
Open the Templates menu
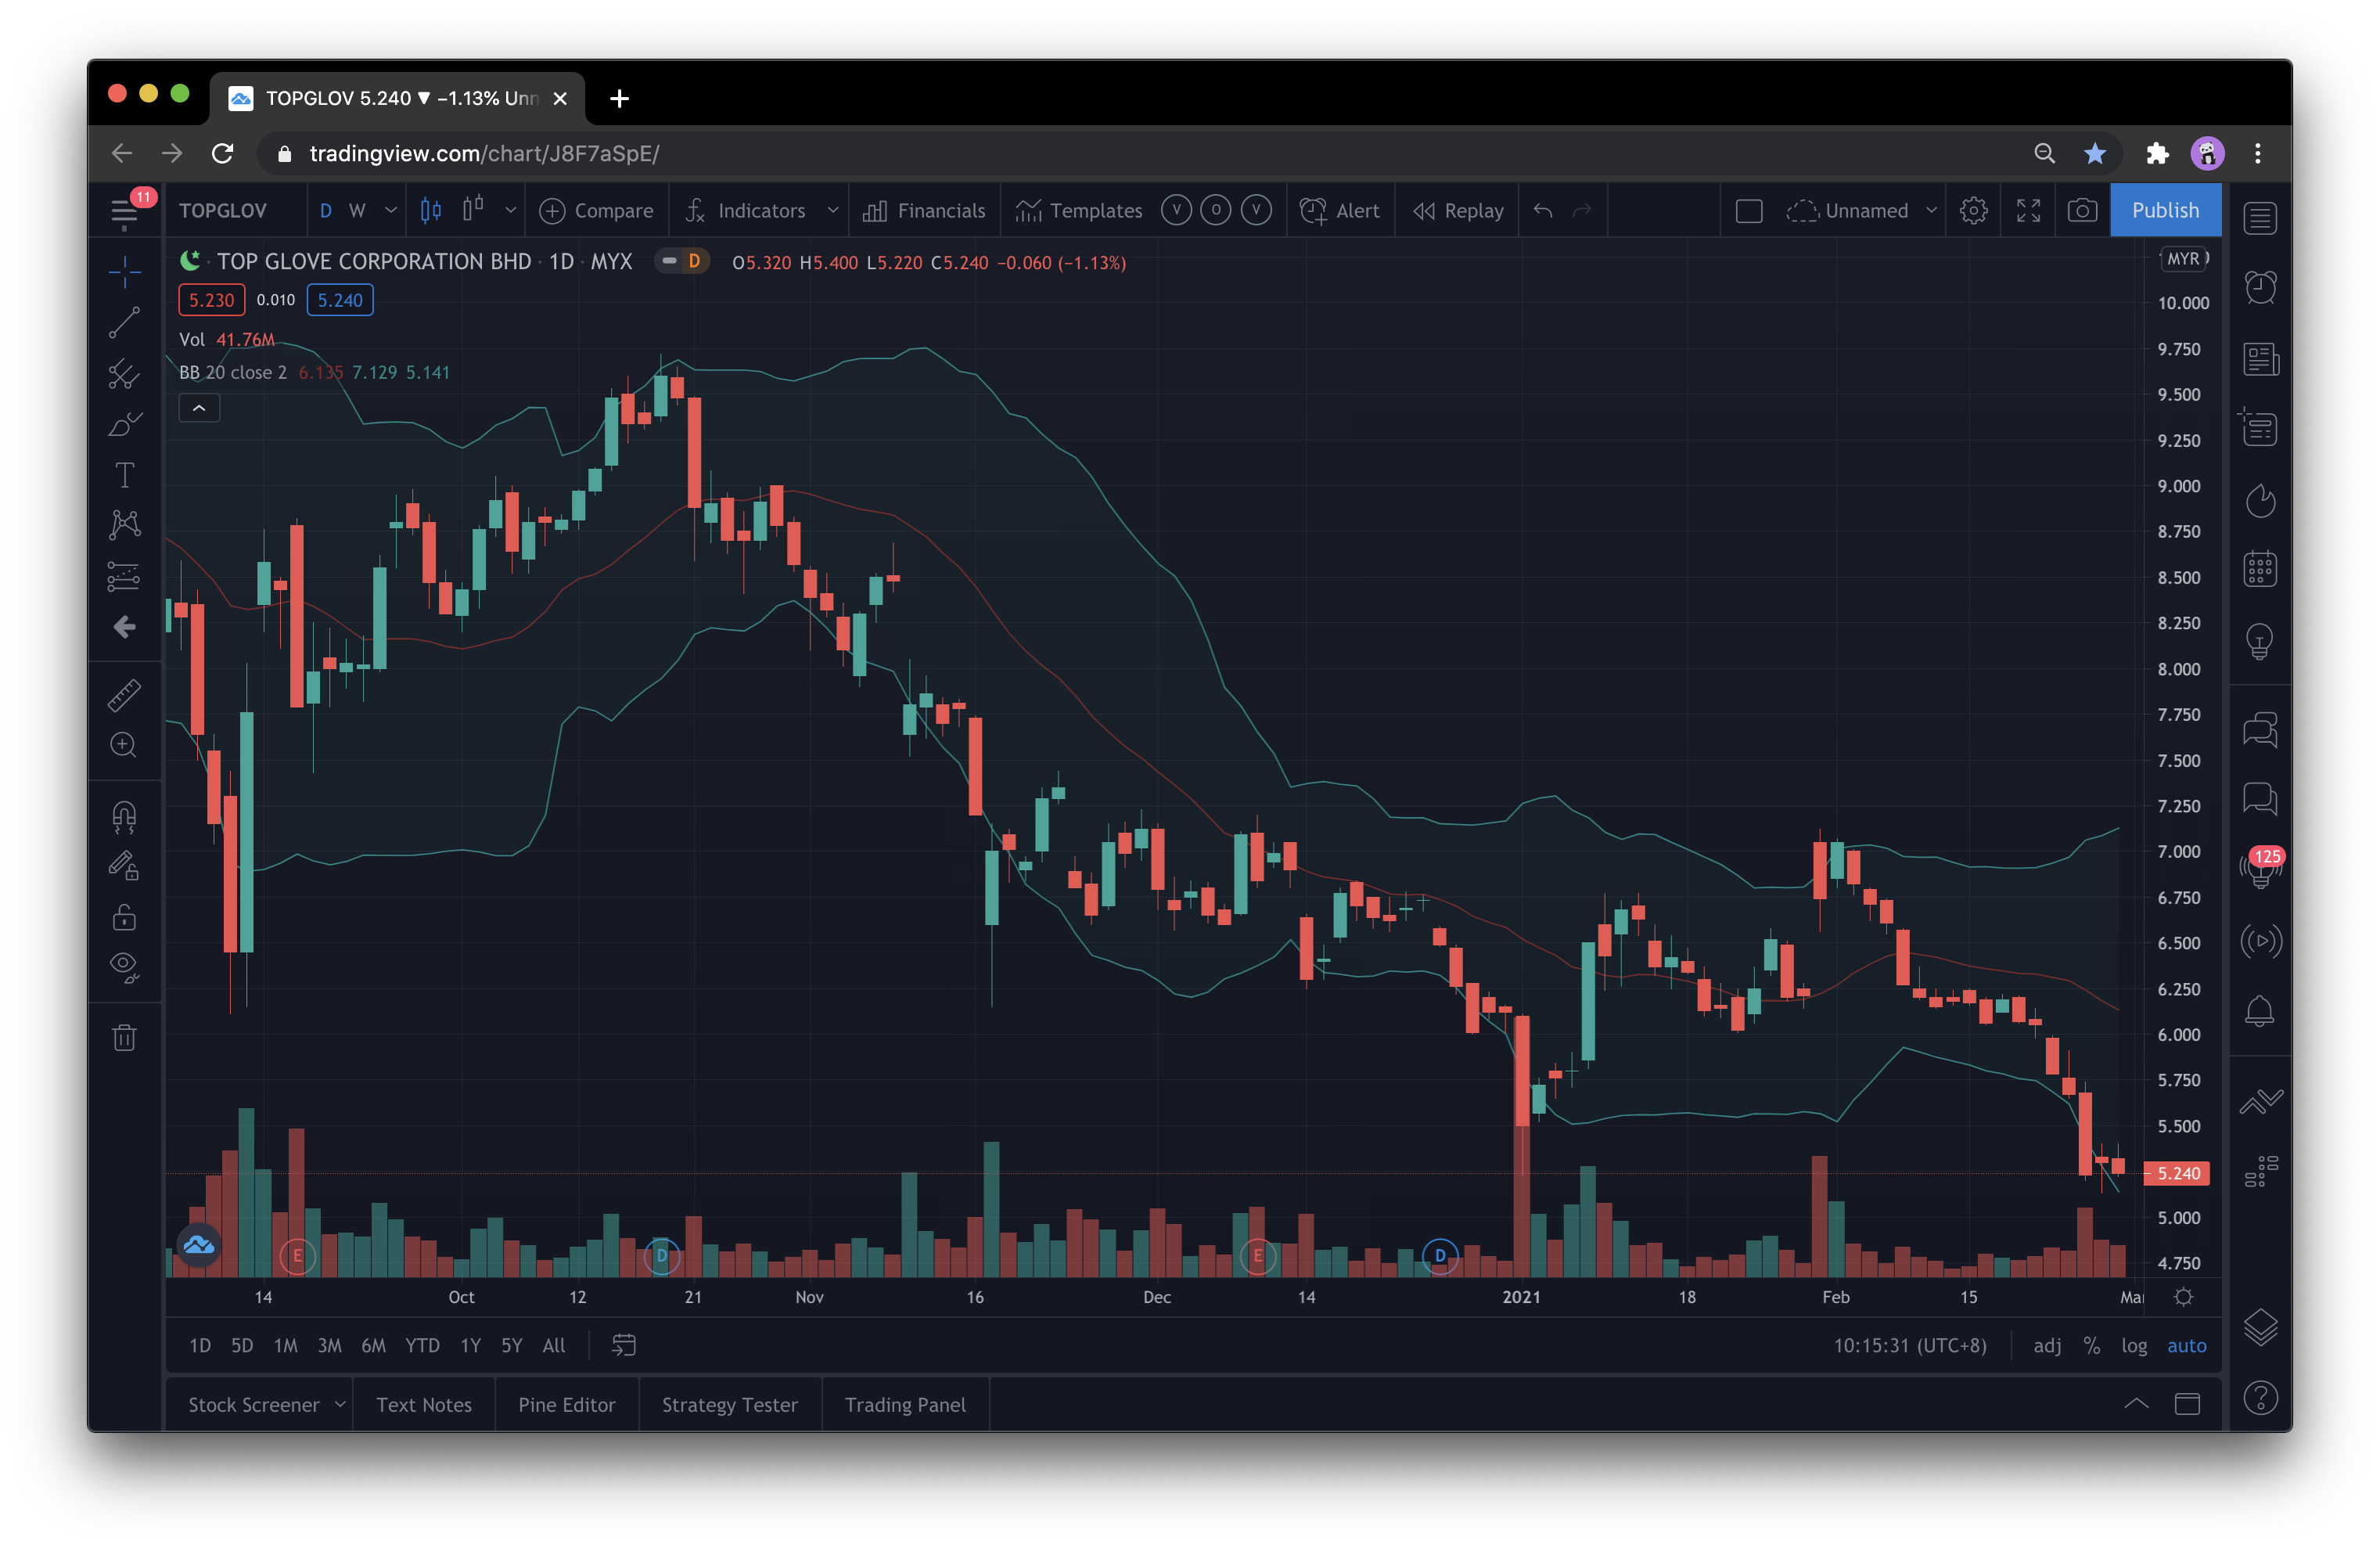pos(1080,211)
